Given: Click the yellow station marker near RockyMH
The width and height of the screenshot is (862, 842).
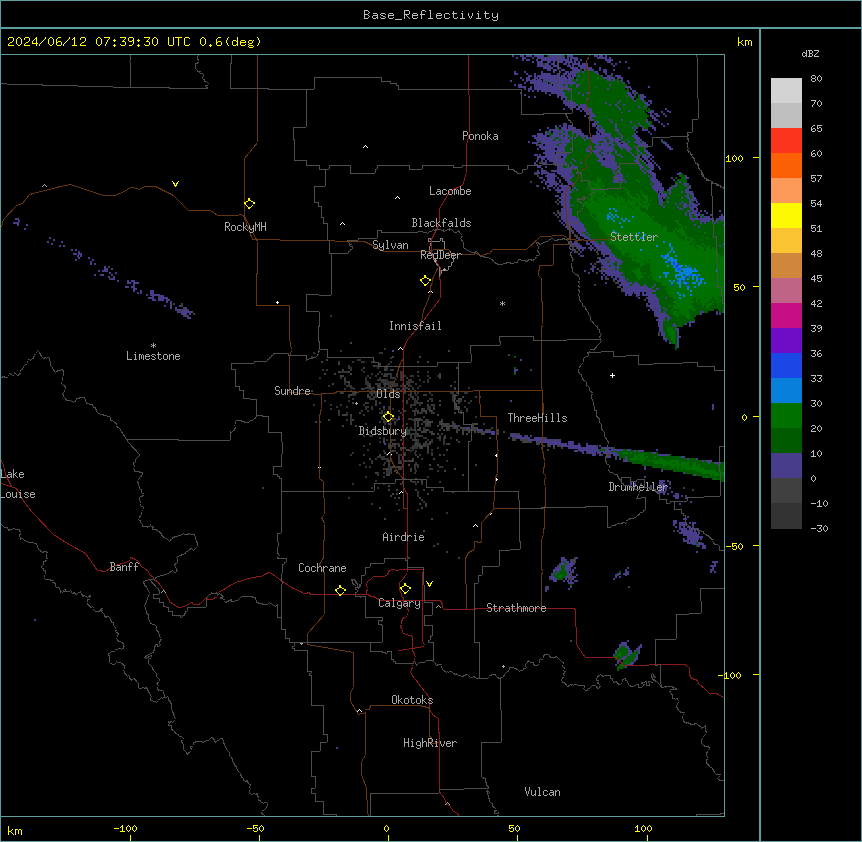Looking at the screenshot, I should point(250,204).
